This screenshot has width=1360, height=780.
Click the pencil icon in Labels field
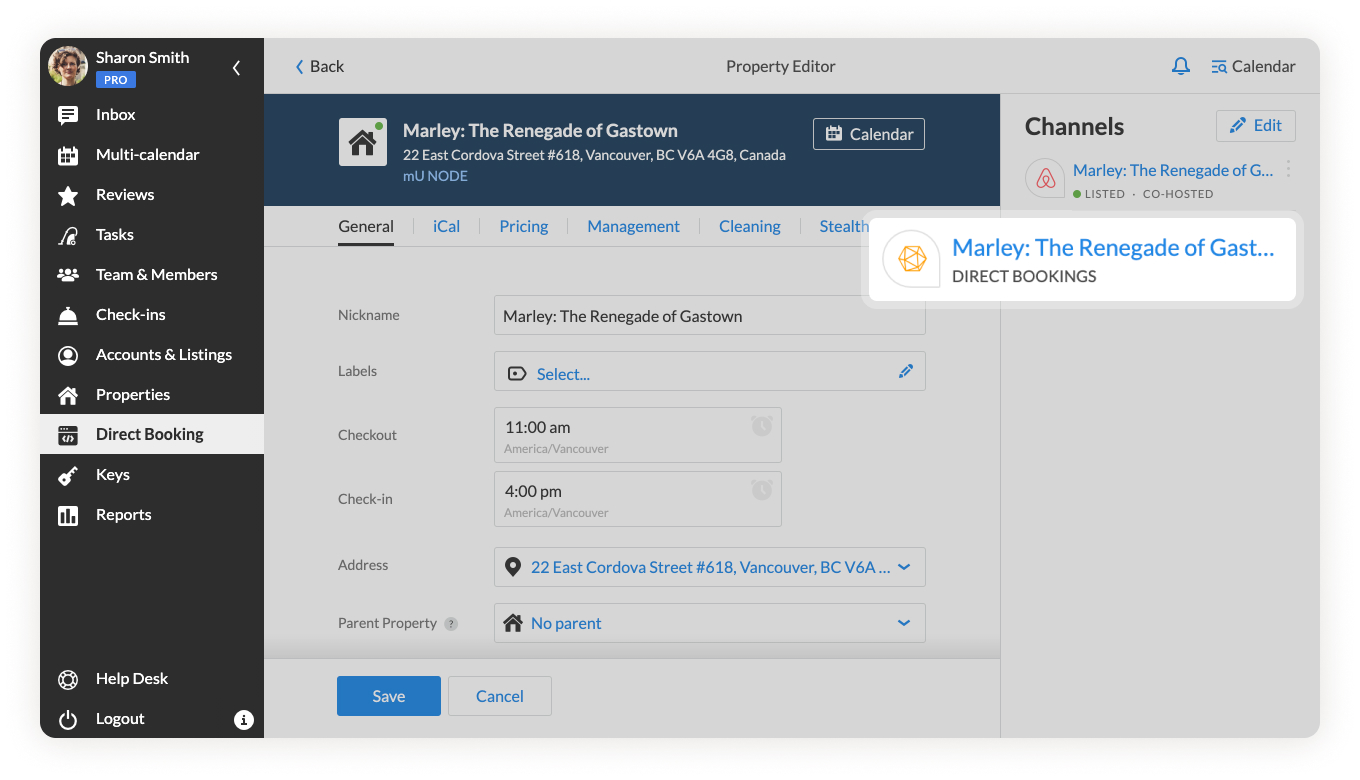(906, 371)
